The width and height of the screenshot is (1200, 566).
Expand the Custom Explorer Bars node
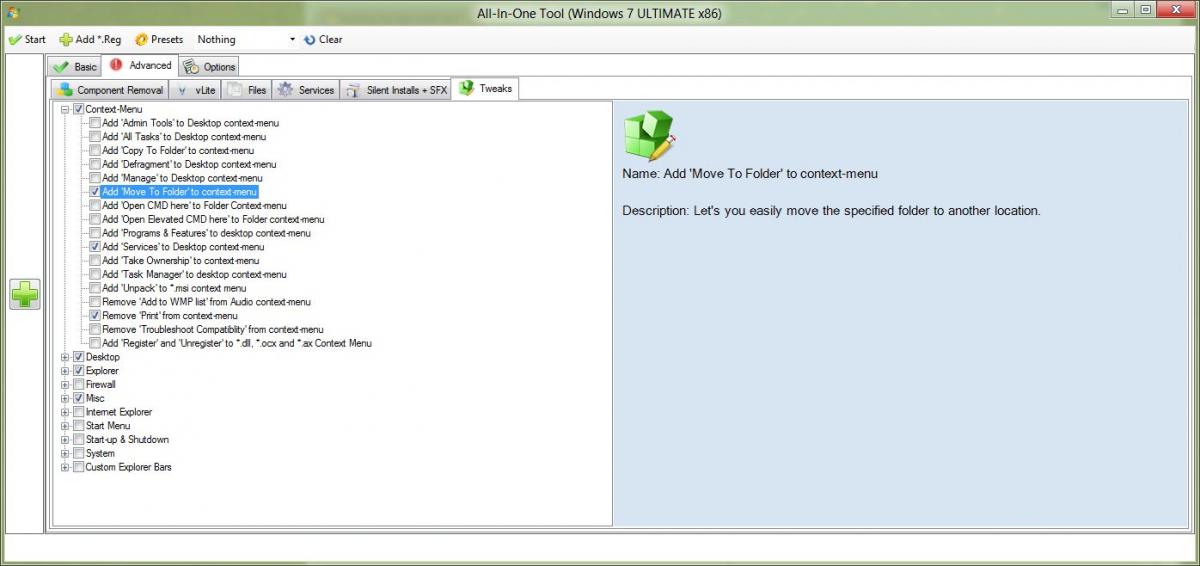coord(65,467)
